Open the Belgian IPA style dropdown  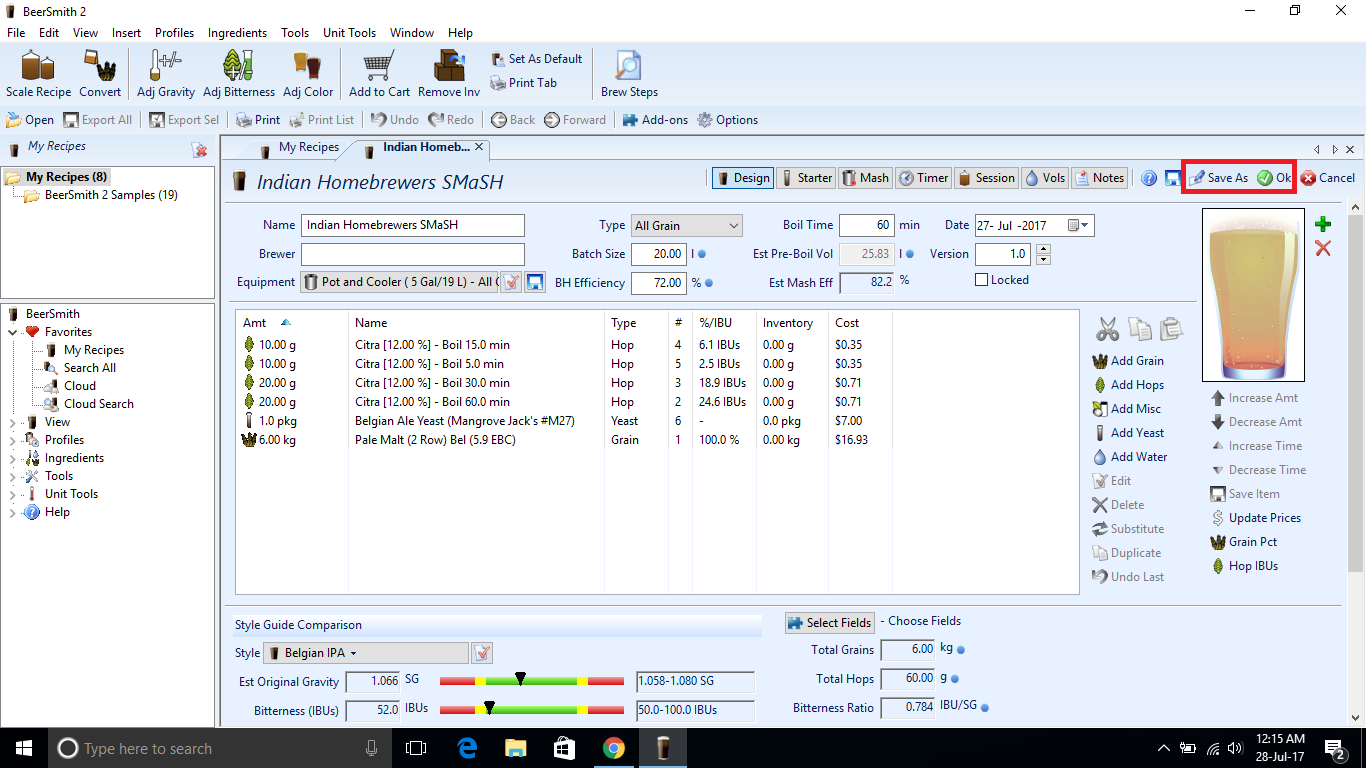click(x=366, y=653)
